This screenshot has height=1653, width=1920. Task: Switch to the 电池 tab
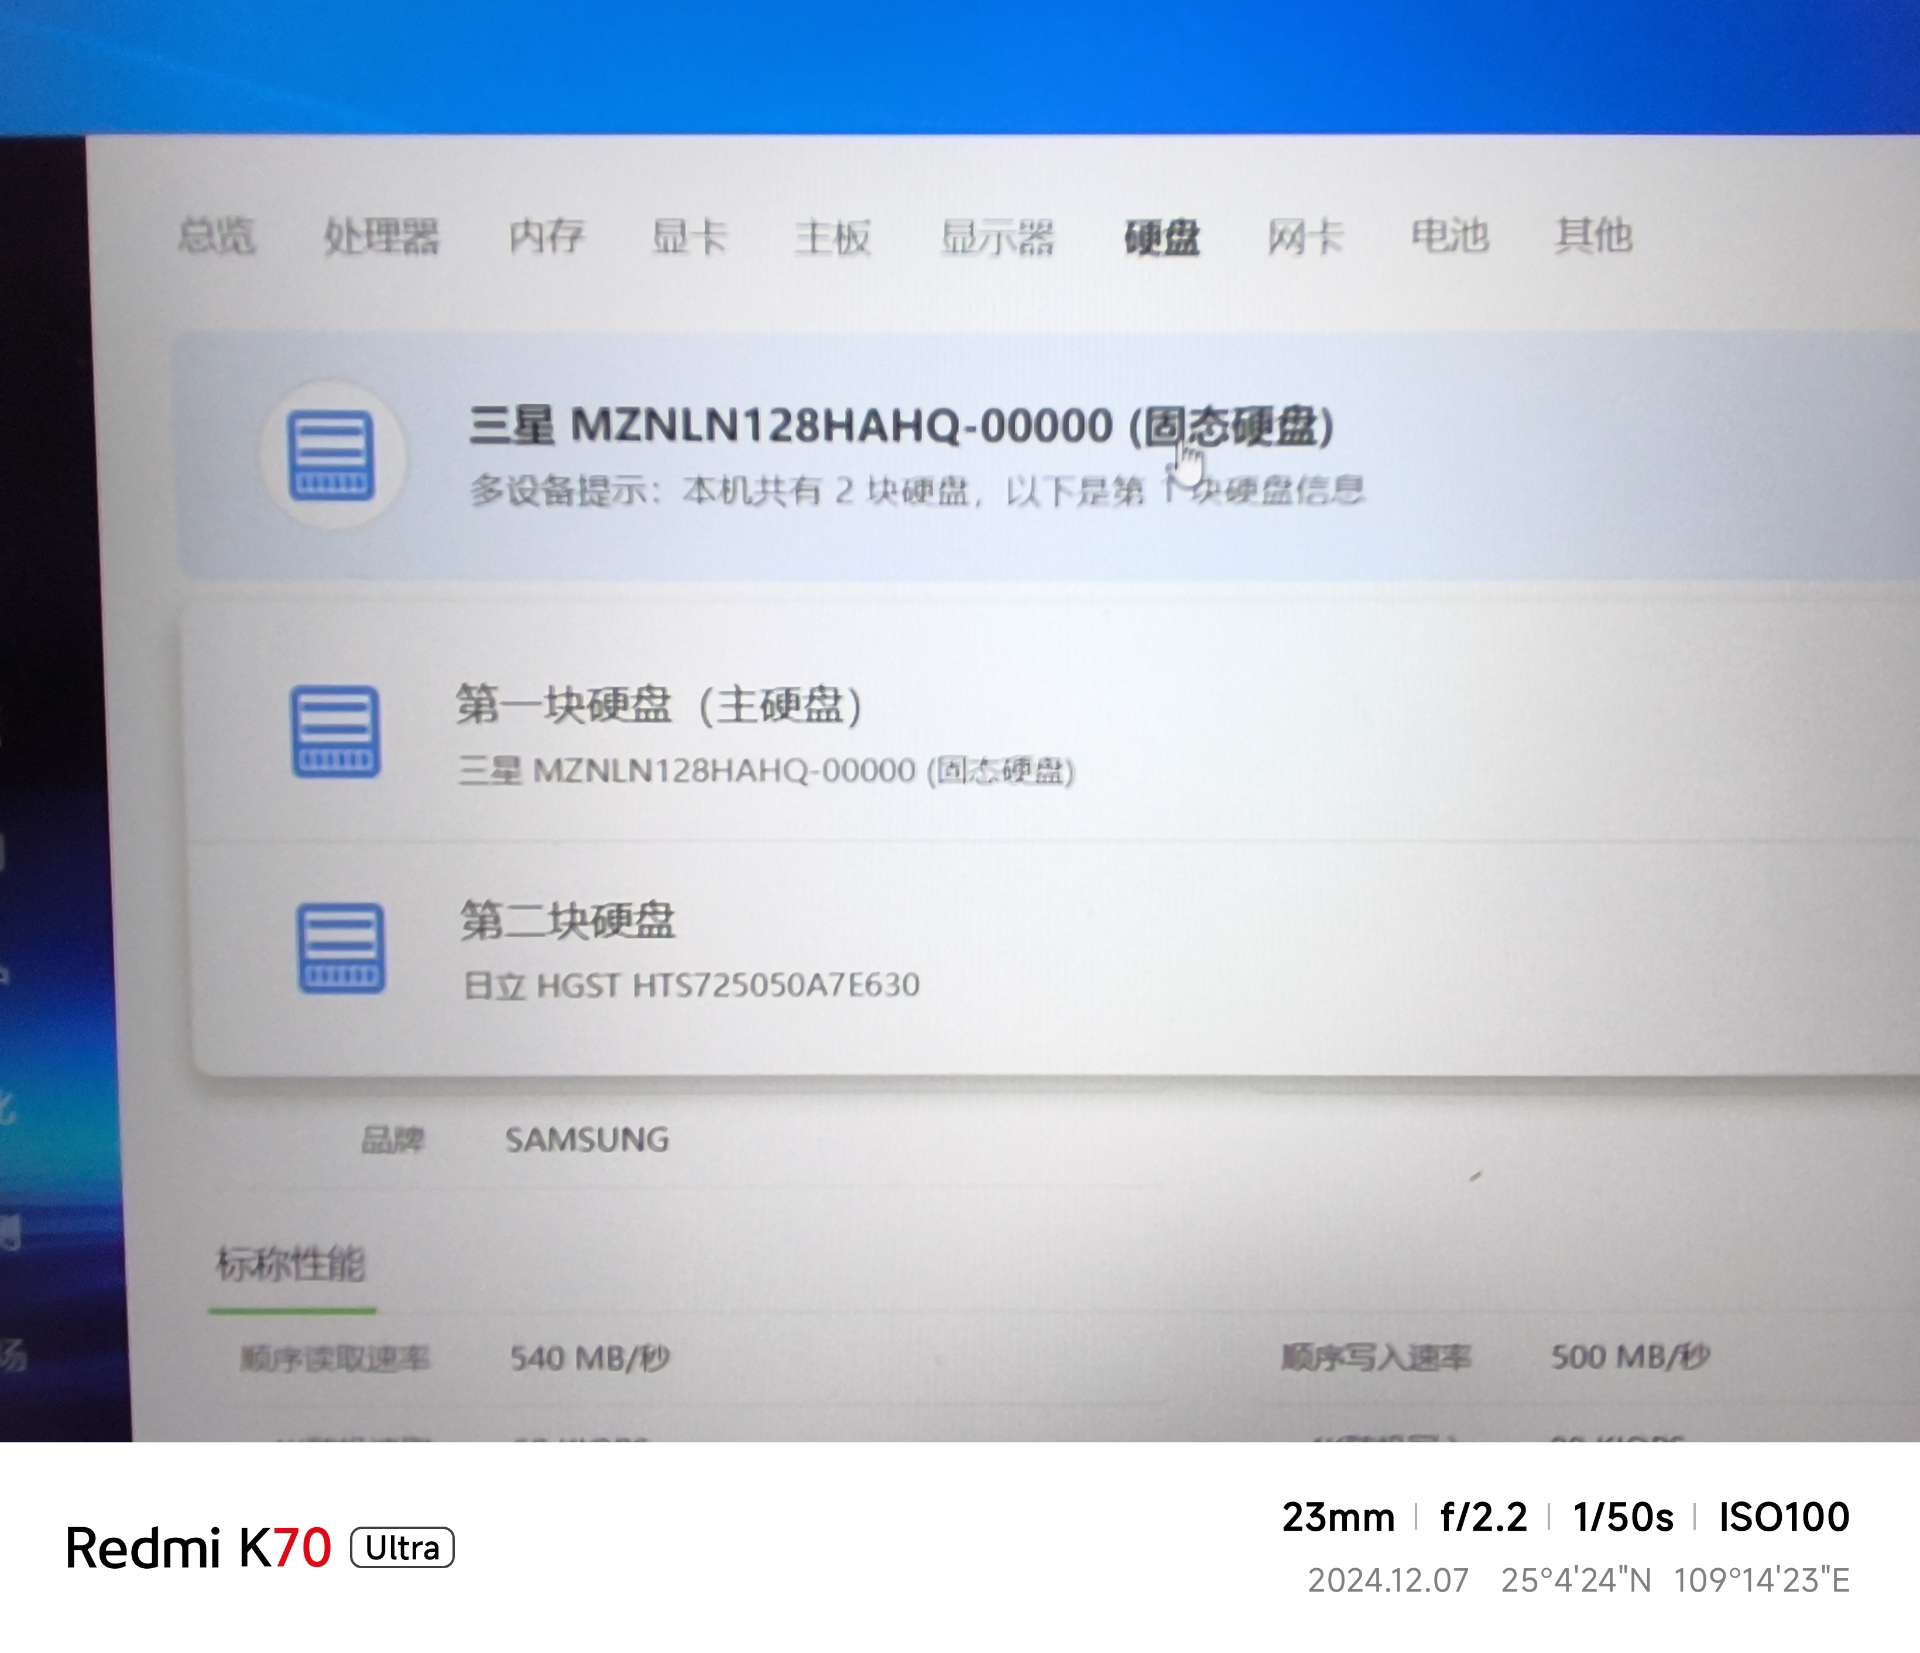[x=1449, y=236]
